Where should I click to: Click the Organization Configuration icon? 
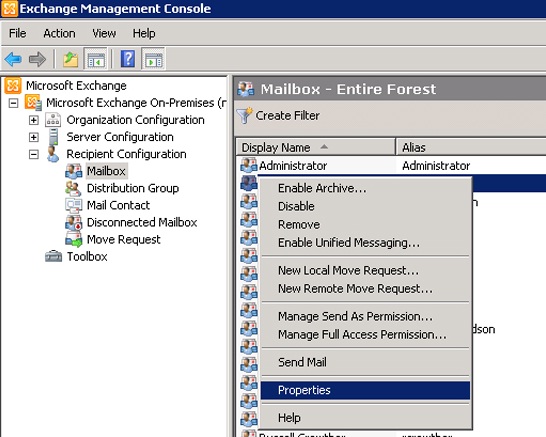pos(53,120)
